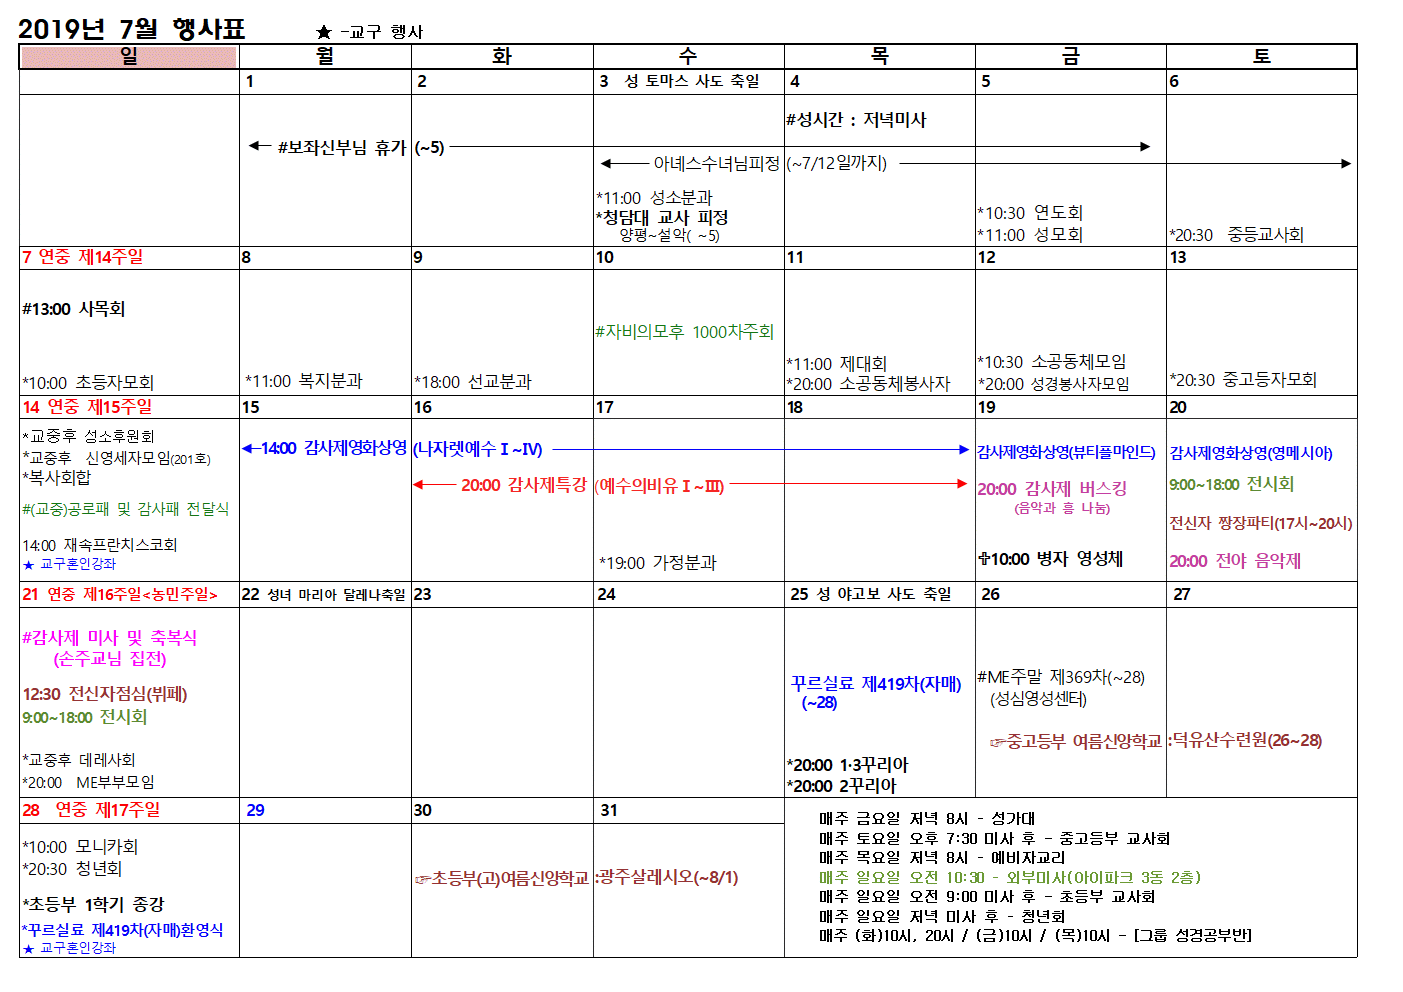The height and width of the screenshot is (992, 1403).
Task: Click '#13:00 사목회' entry
Action: (x=73, y=309)
